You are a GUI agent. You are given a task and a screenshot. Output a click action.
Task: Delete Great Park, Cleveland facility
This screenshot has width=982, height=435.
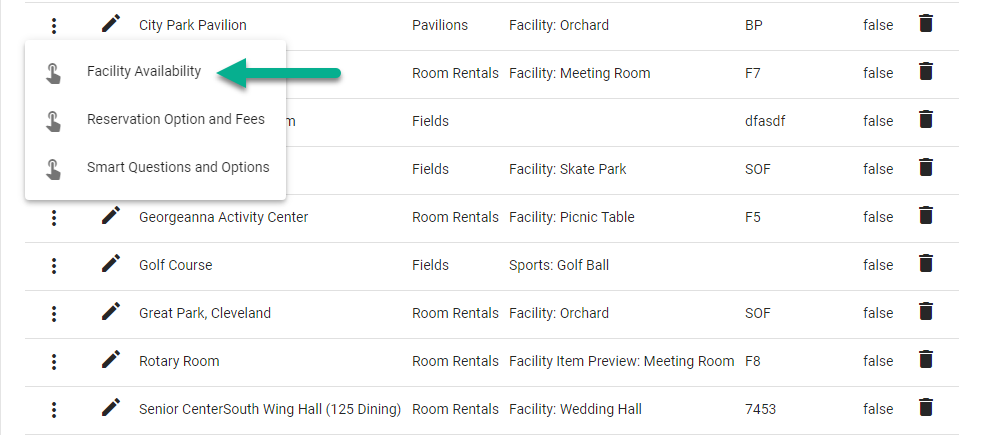(926, 312)
